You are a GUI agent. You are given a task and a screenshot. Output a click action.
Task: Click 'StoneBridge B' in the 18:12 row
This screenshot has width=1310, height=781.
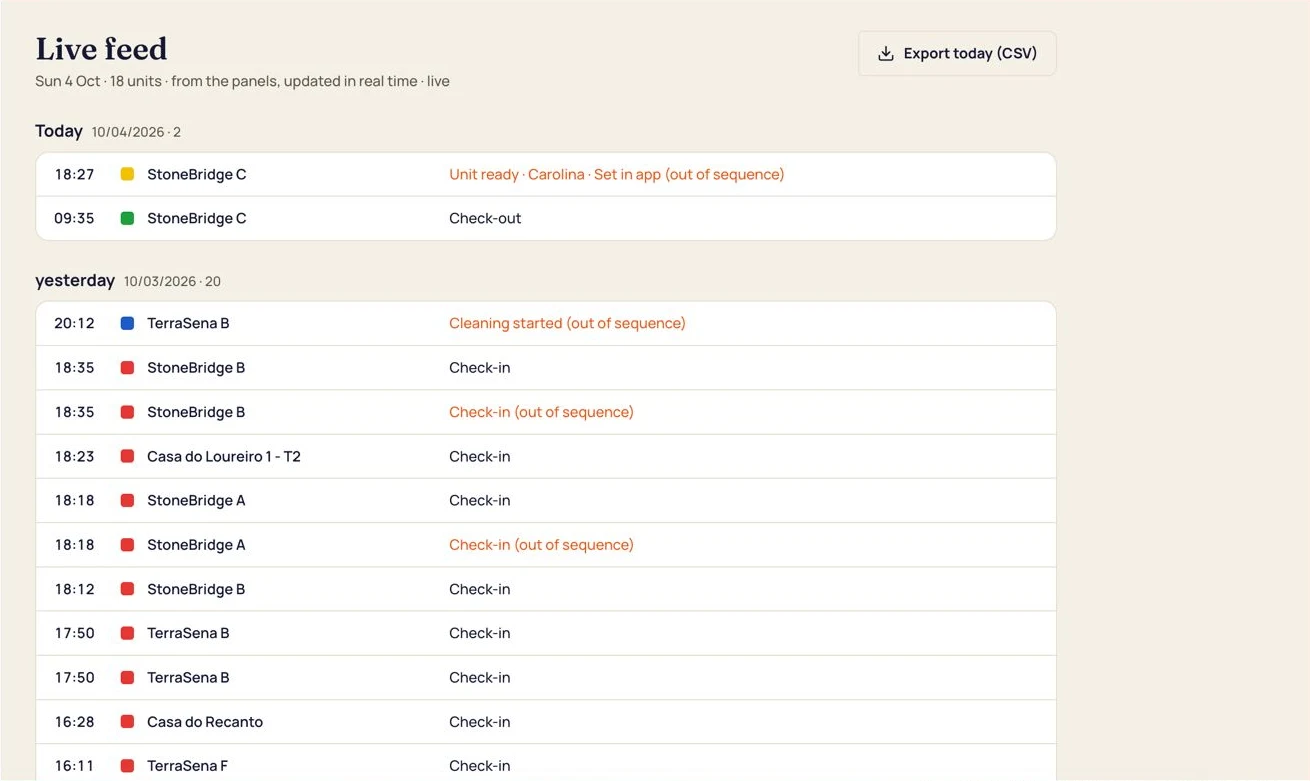pos(196,589)
